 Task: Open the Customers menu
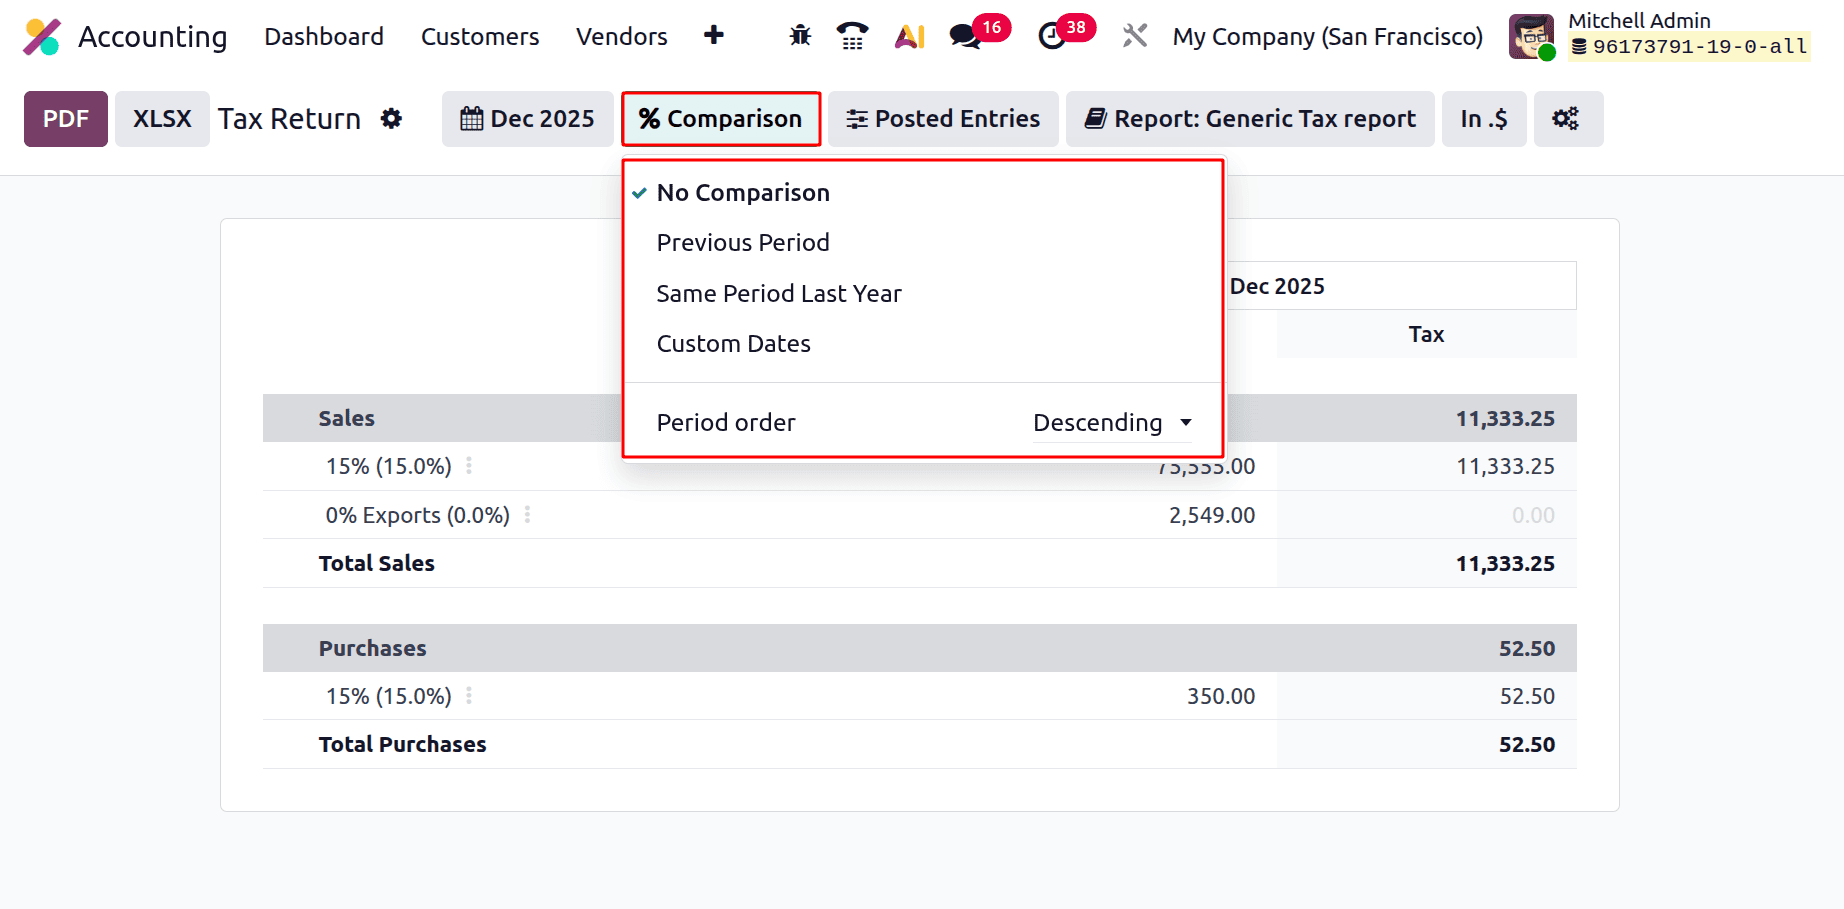pyautogui.click(x=480, y=37)
